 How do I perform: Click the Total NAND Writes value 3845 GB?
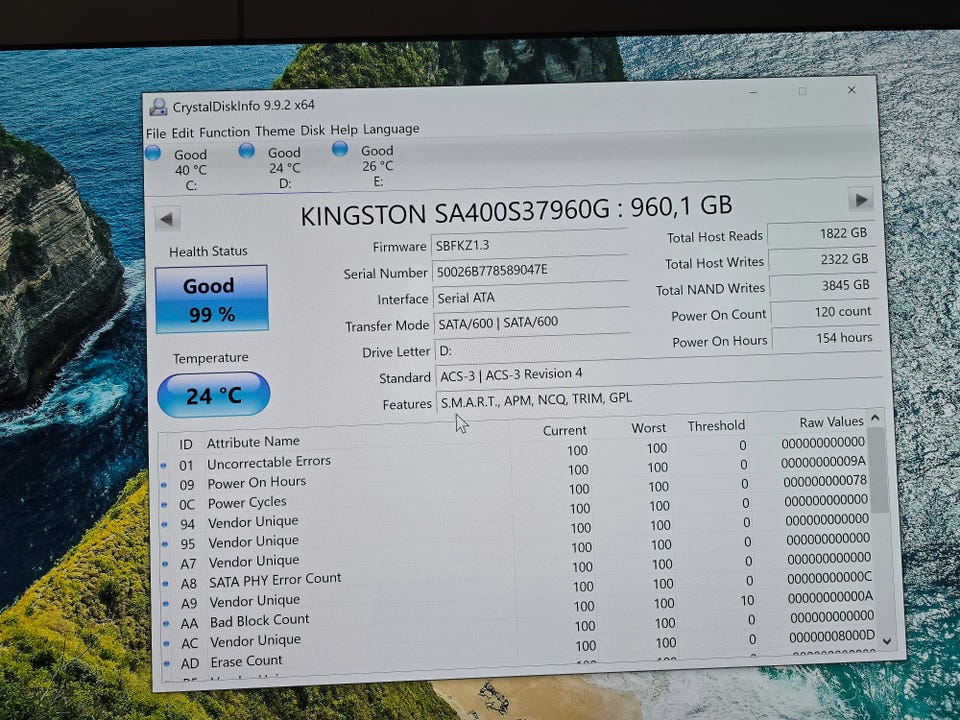click(x=823, y=285)
